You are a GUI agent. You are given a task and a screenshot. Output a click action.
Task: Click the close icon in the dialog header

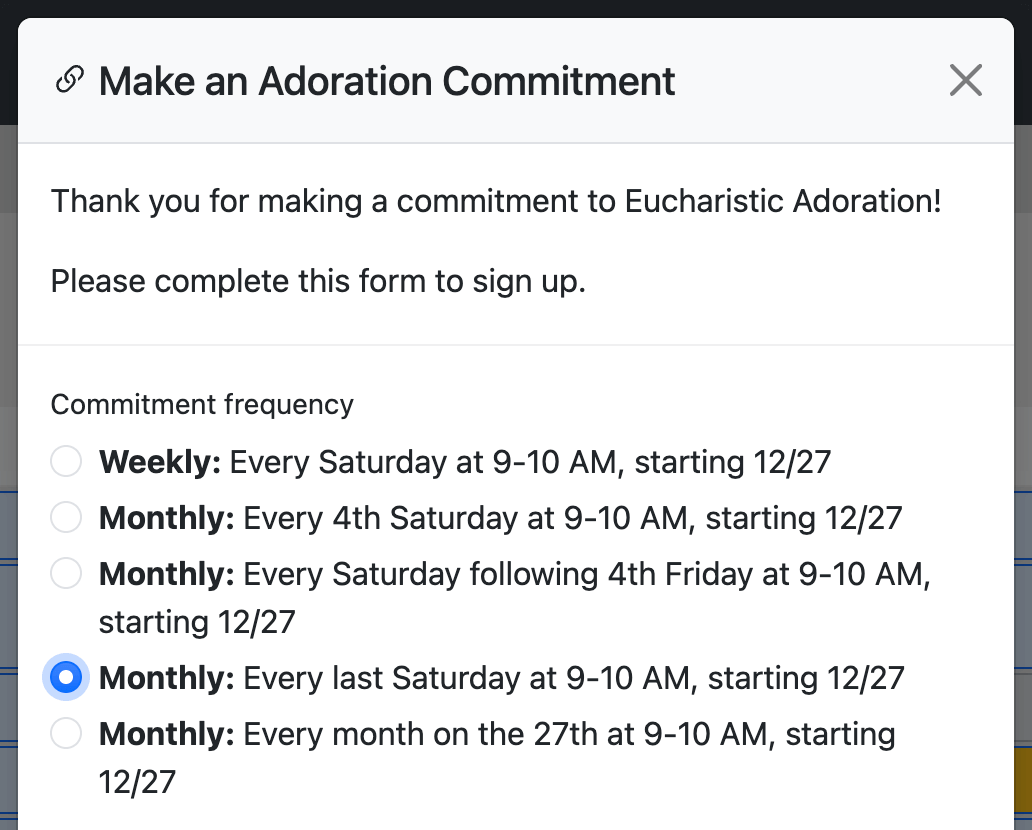[x=965, y=80]
